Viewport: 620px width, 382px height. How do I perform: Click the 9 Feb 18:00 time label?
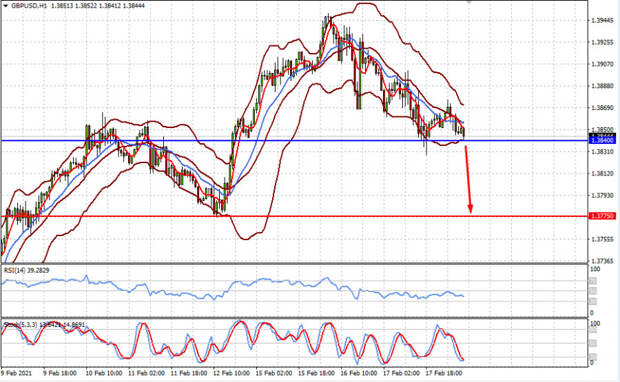point(60,373)
